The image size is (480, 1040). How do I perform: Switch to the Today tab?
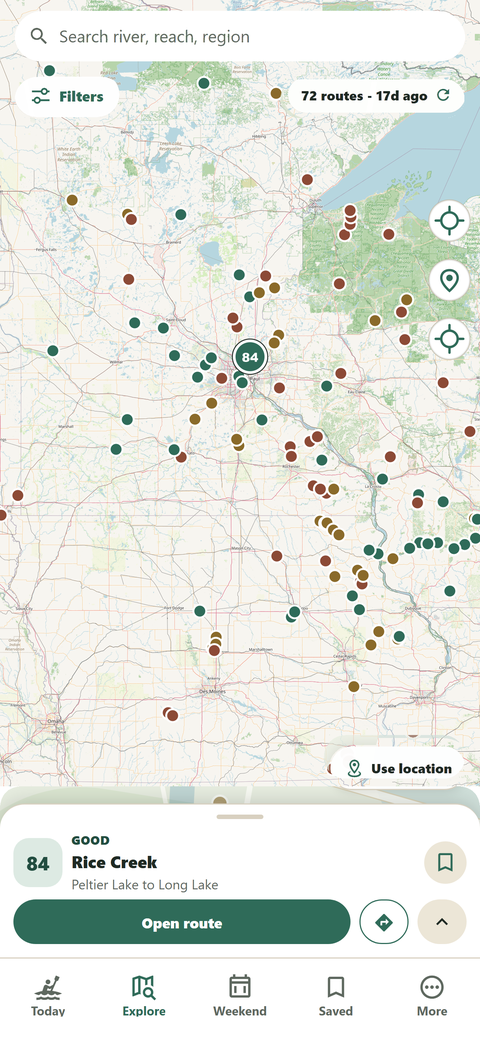48,996
